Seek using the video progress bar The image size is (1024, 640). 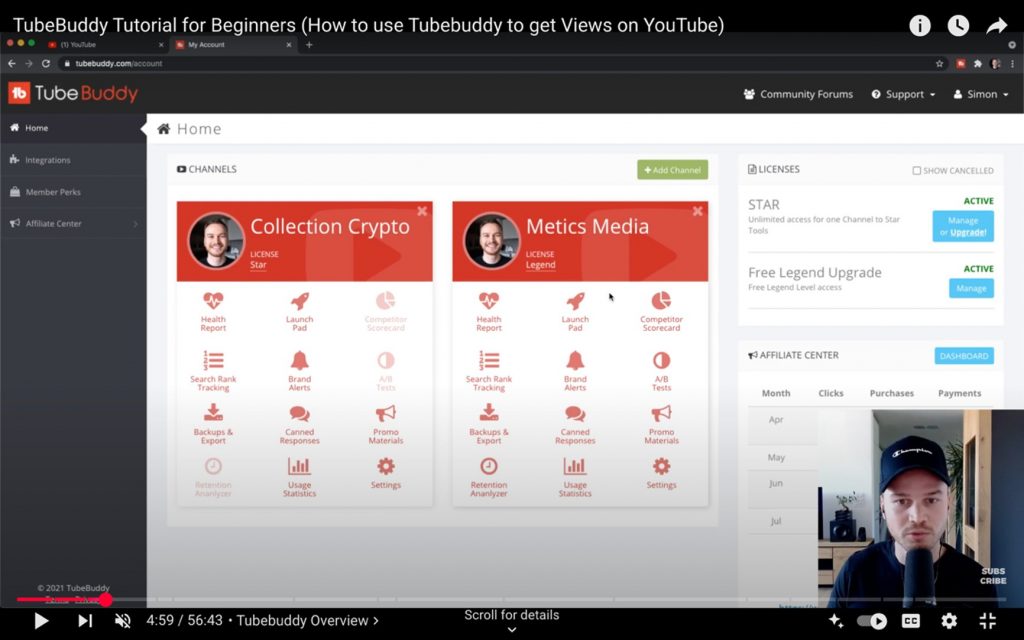(400, 600)
